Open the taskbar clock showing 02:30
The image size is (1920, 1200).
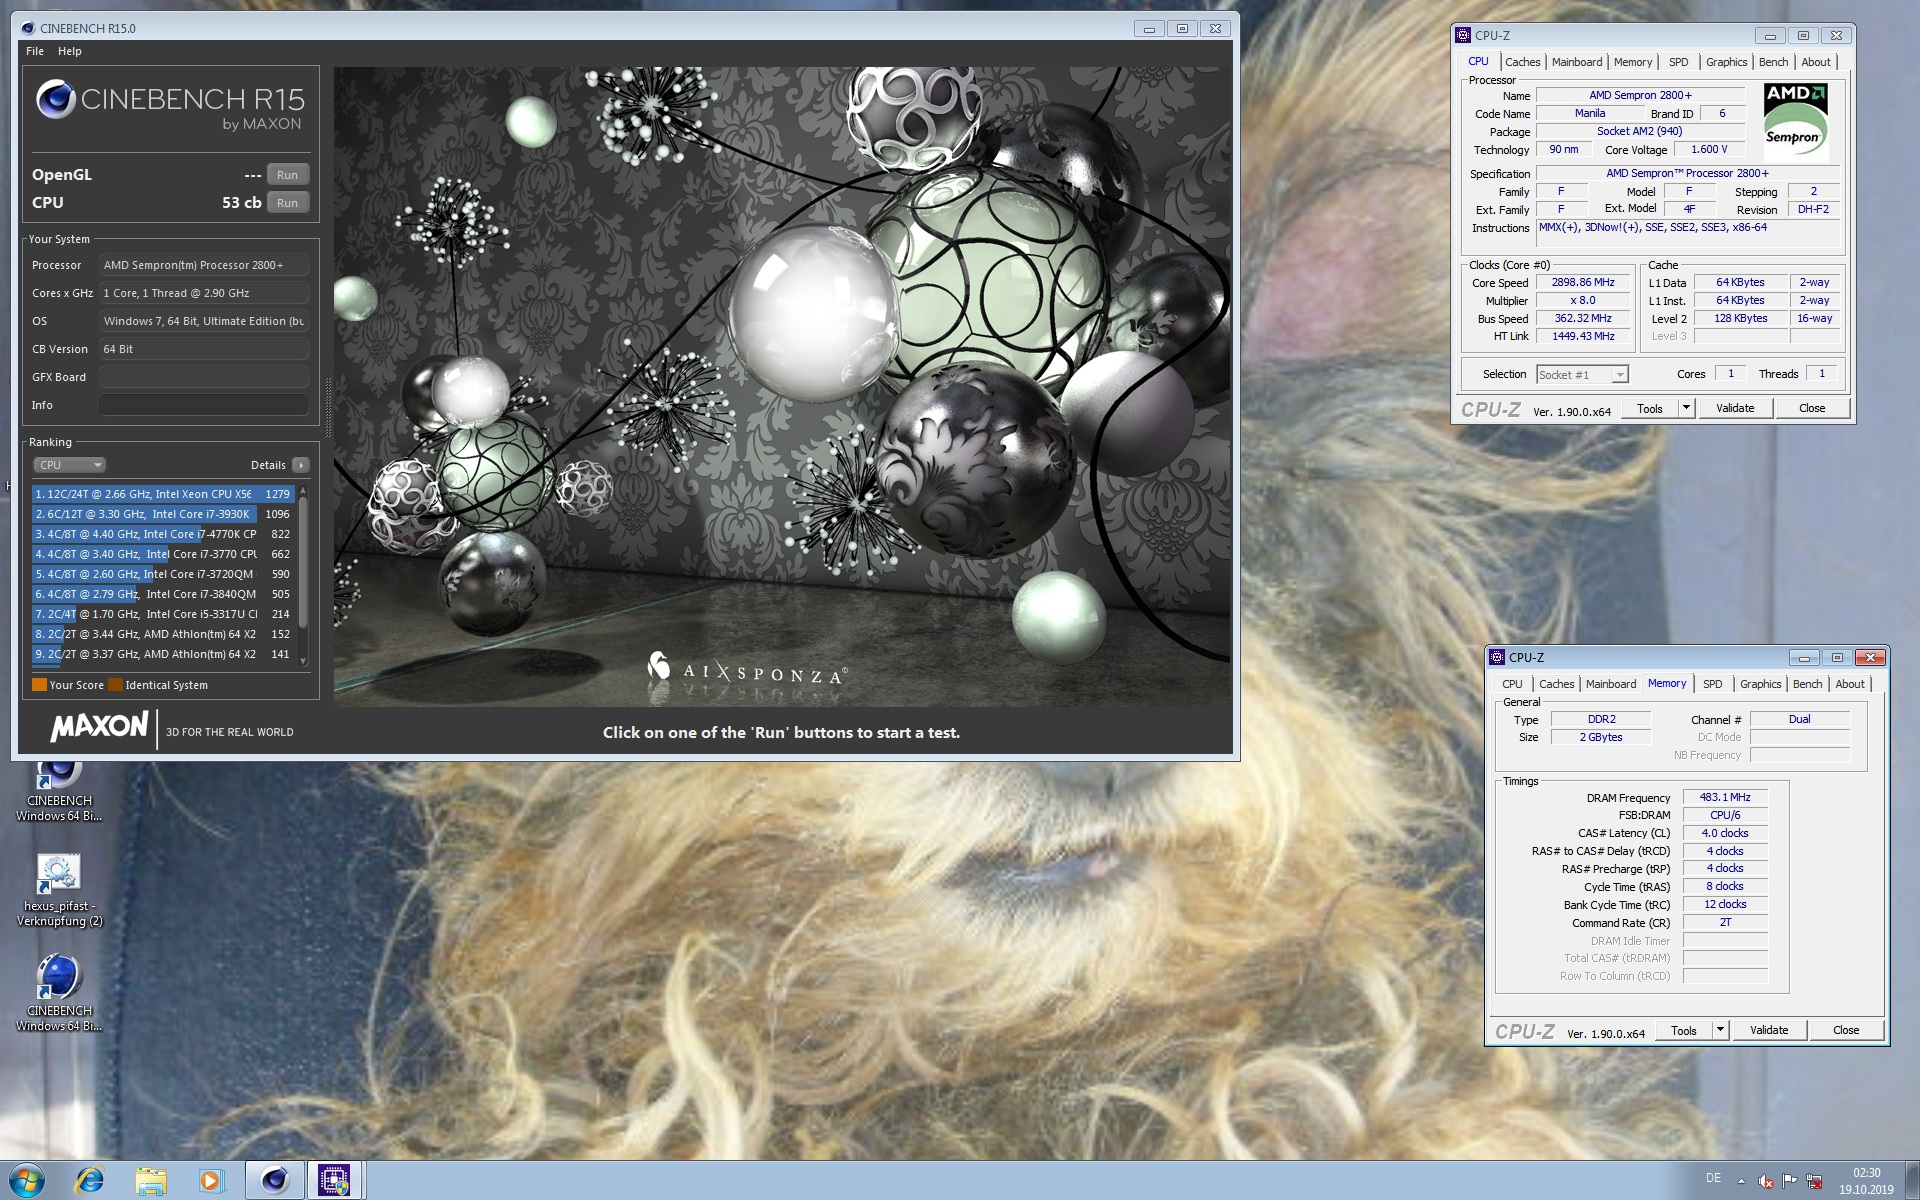point(1866,1181)
